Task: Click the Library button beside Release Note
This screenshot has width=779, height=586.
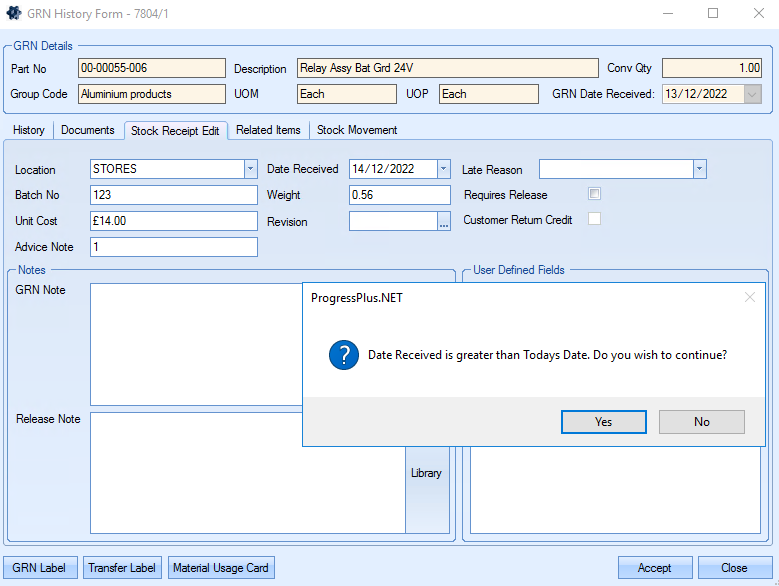Action: click(x=426, y=473)
